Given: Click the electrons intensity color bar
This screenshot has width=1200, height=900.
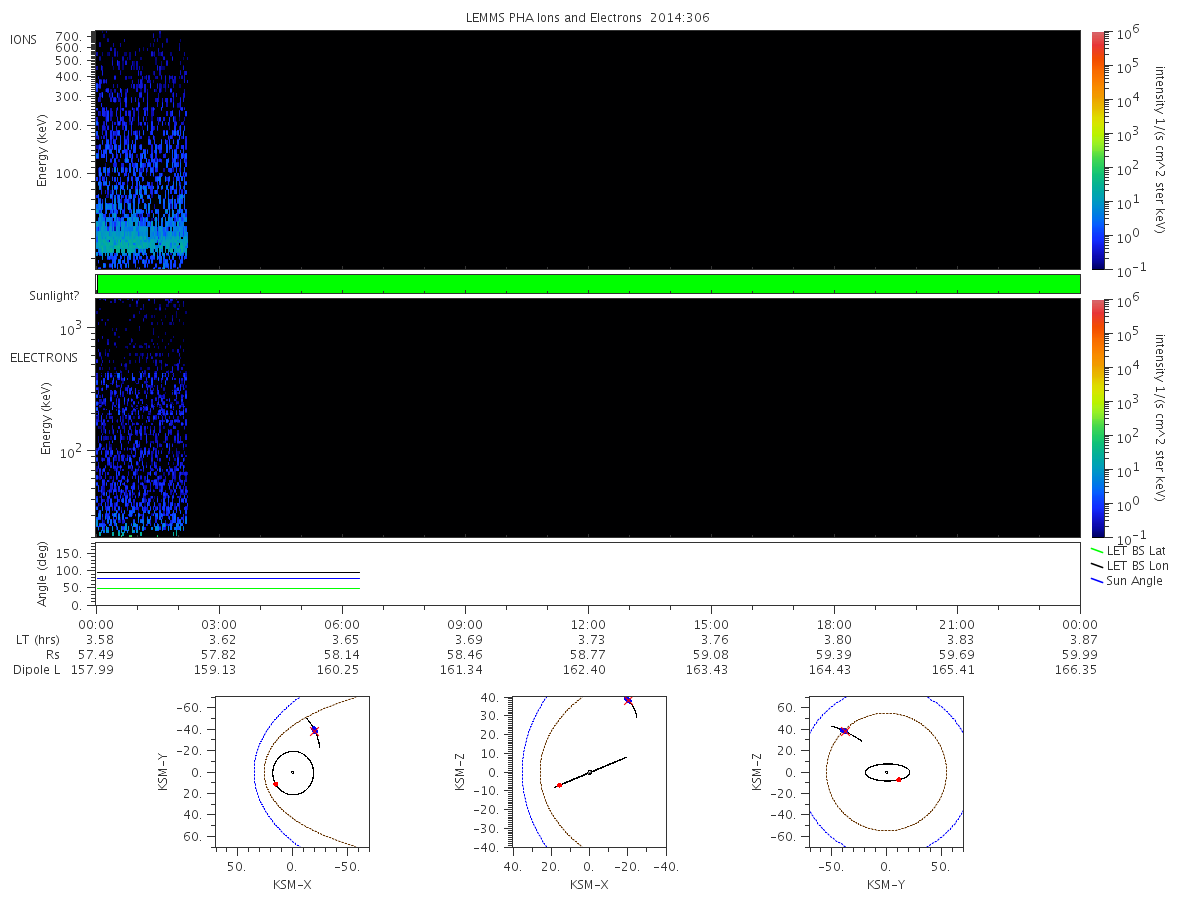Looking at the screenshot, I should tap(1098, 418).
